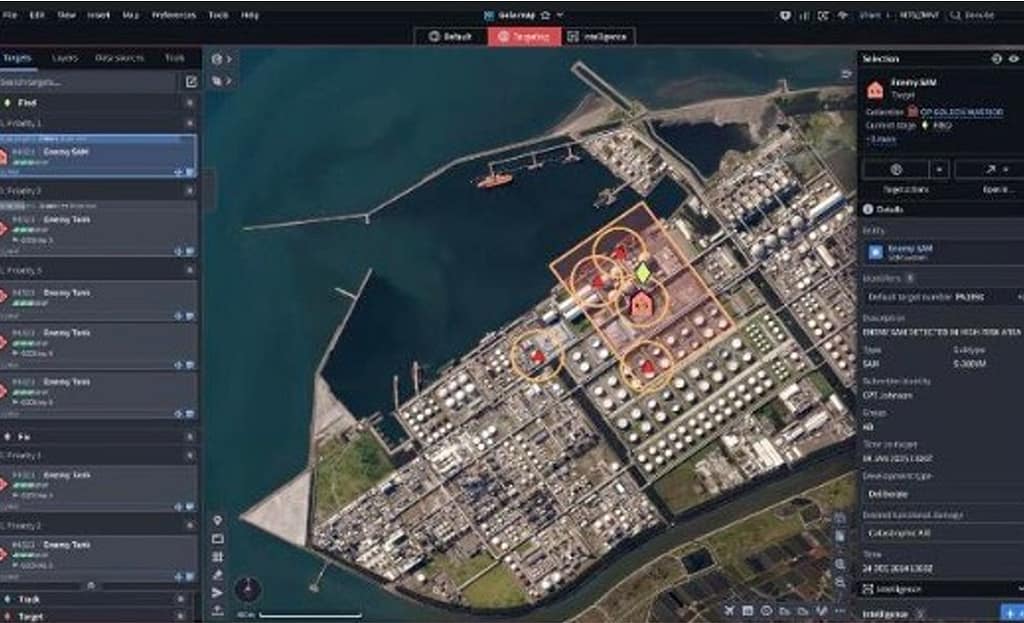Screen dimensions: 1024x623
Task: Click the shield icon in top bar
Action: pyautogui.click(x=784, y=15)
